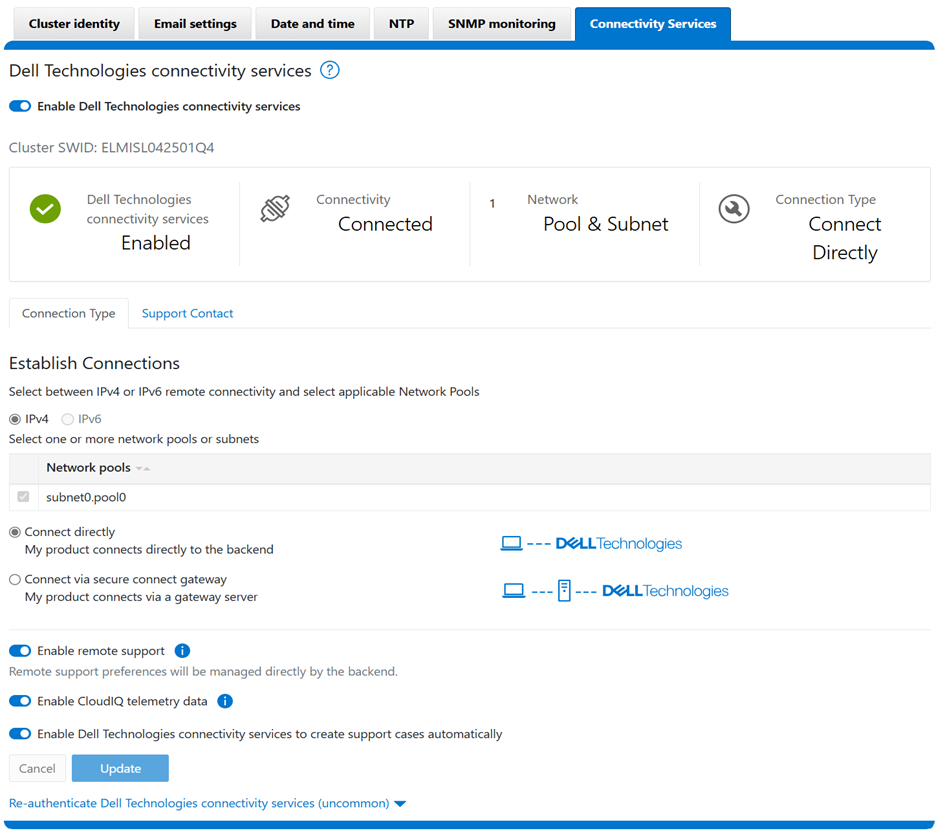Disable CloudIQ telemetry data toggle
Image resolution: width=936 pixels, height=831 pixels.
tap(20, 701)
